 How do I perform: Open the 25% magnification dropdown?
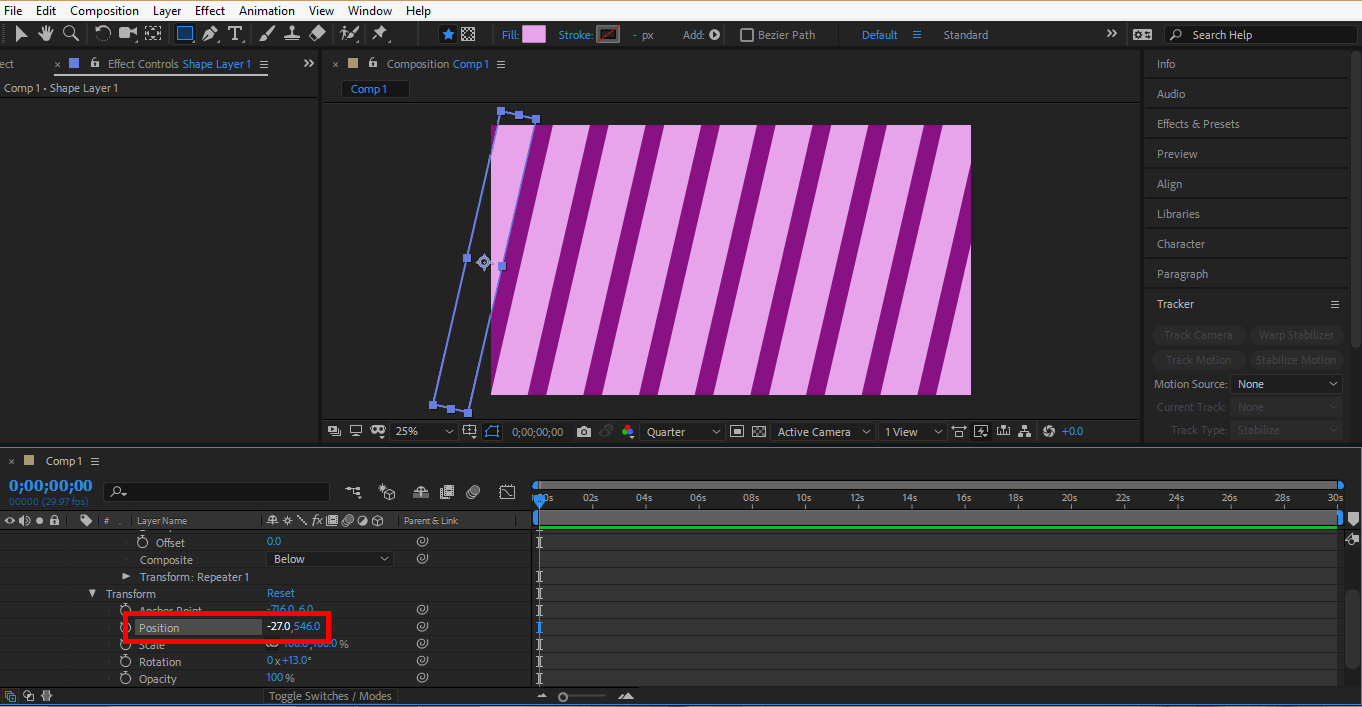424,432
